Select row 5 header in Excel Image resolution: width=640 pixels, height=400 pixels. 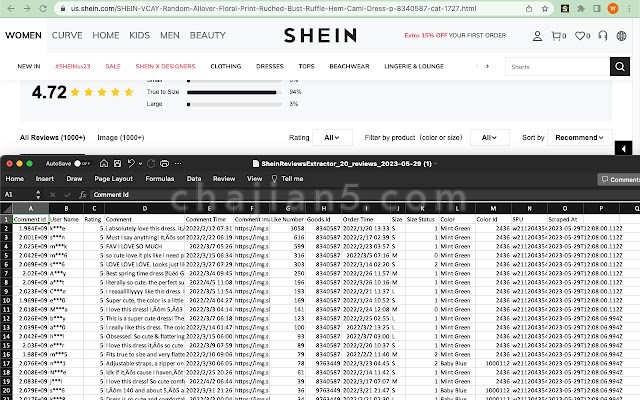[6, 255]
